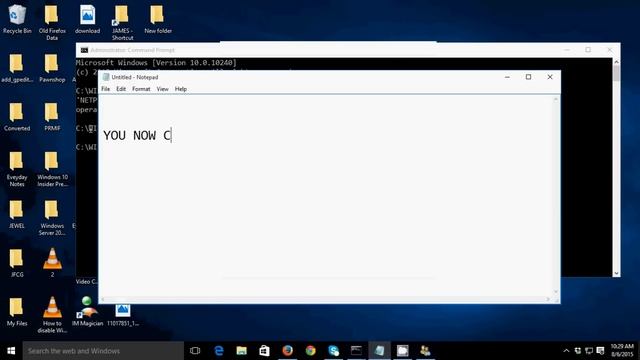The width and height of the screenshot is (640, 360).
Task: Launch Firefox from the taskbar
Action: [x=287, y=351]
